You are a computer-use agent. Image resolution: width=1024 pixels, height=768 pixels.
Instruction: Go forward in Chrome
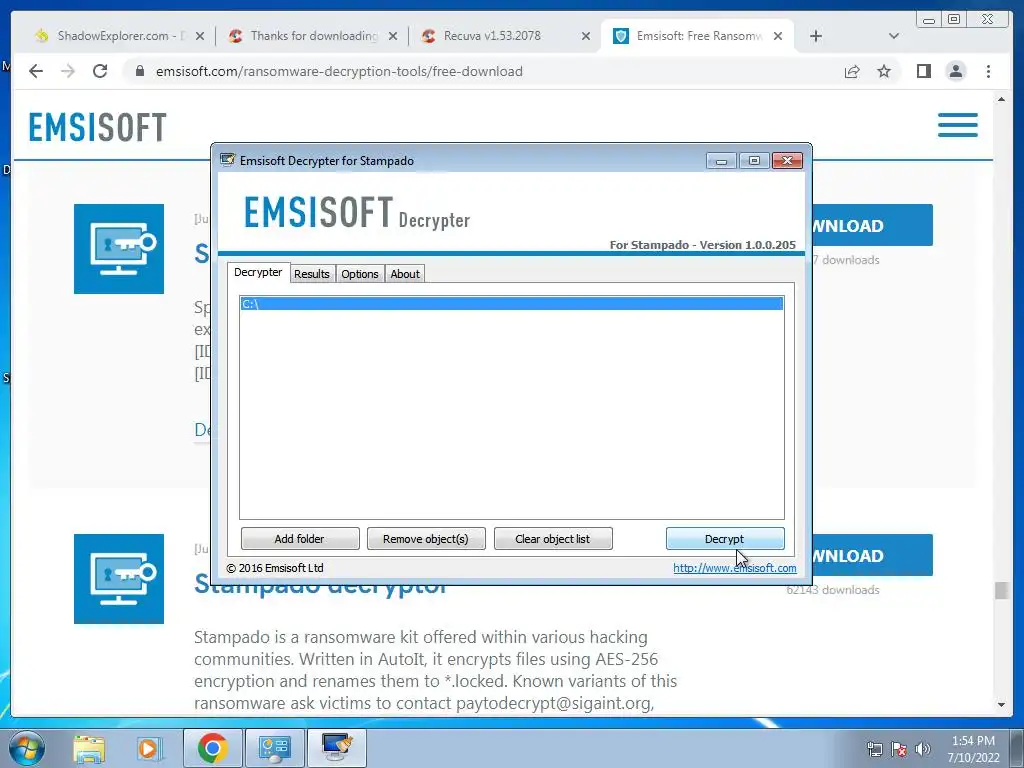pyautogui.click(x=68, y=71)
